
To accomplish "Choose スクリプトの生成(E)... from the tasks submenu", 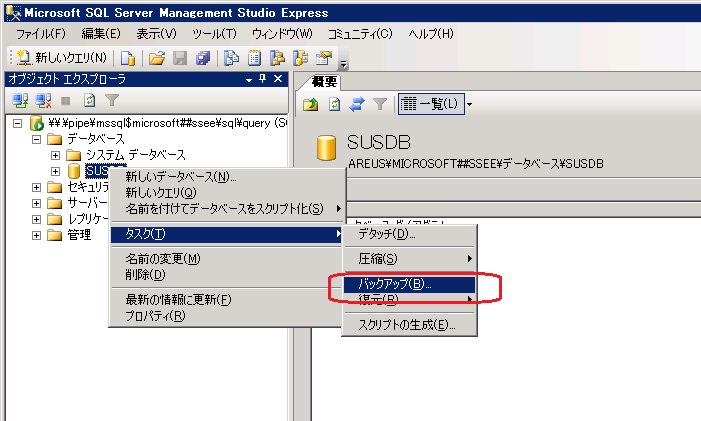I will click(409, 325).
